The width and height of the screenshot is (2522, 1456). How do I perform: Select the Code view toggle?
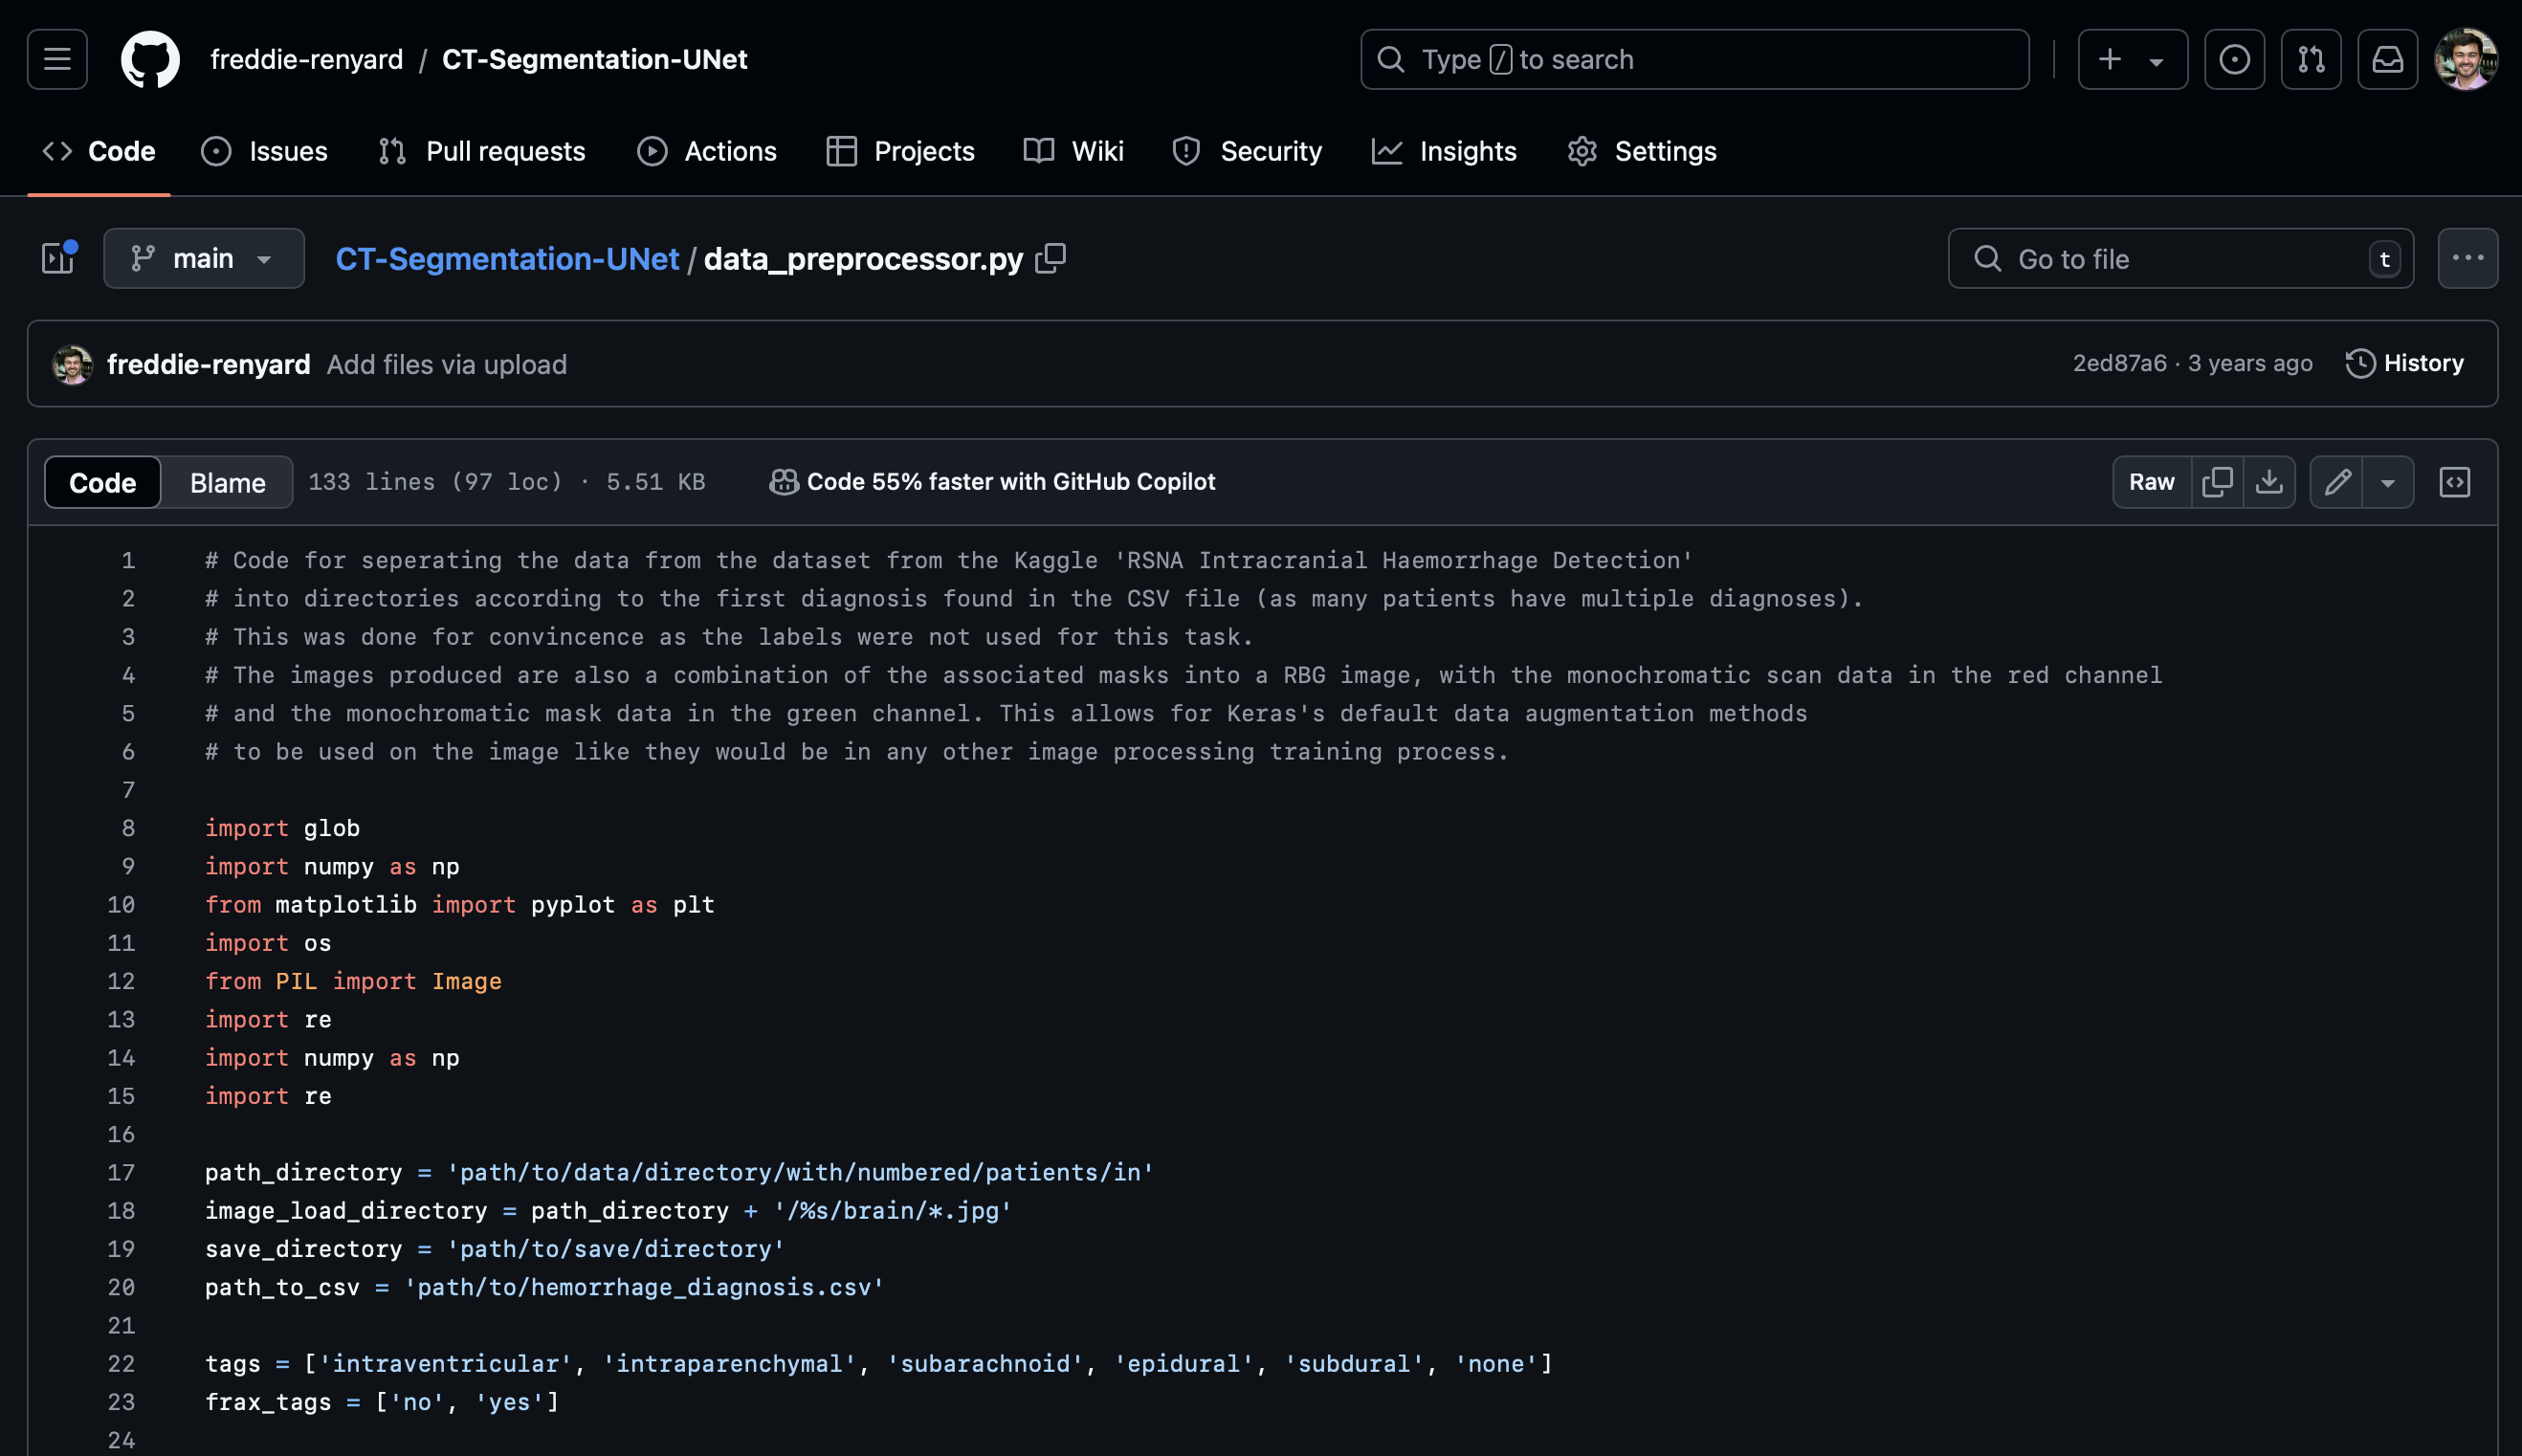coord(103,482)
